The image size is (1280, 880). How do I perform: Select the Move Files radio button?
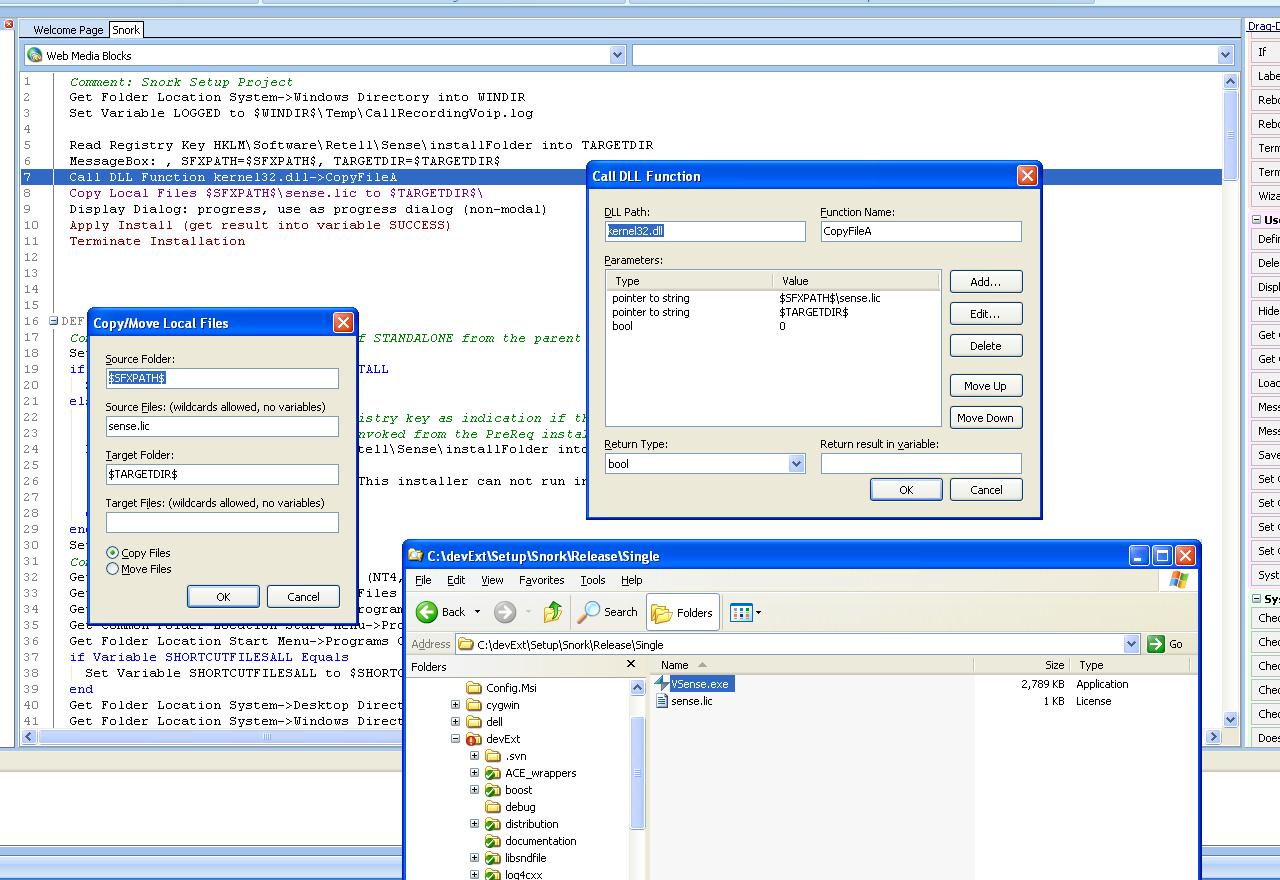(113, 569)
